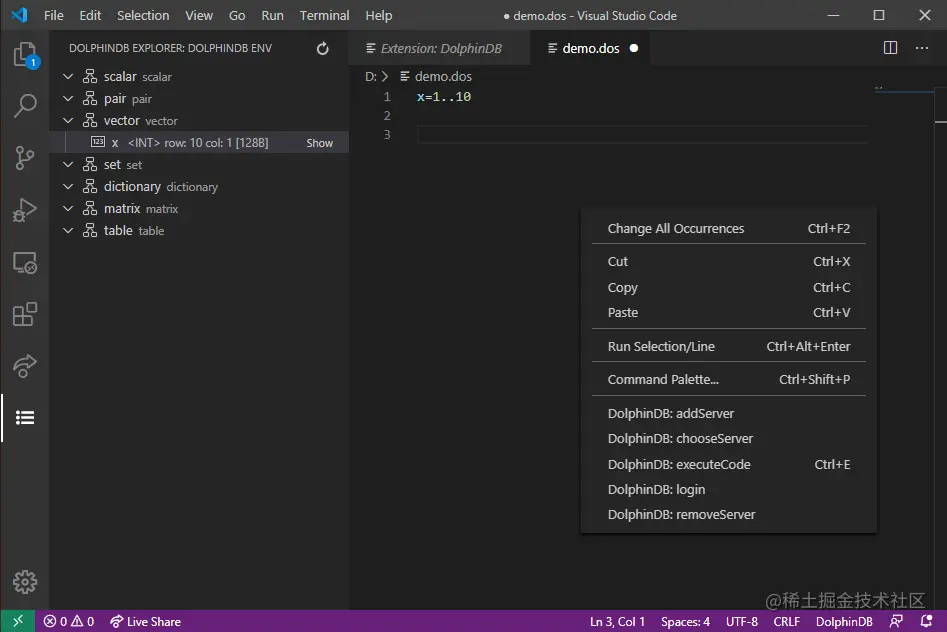Viewport: 947px width, 632px height.
Task: Open the Search view icon
Action: [25, 105]
